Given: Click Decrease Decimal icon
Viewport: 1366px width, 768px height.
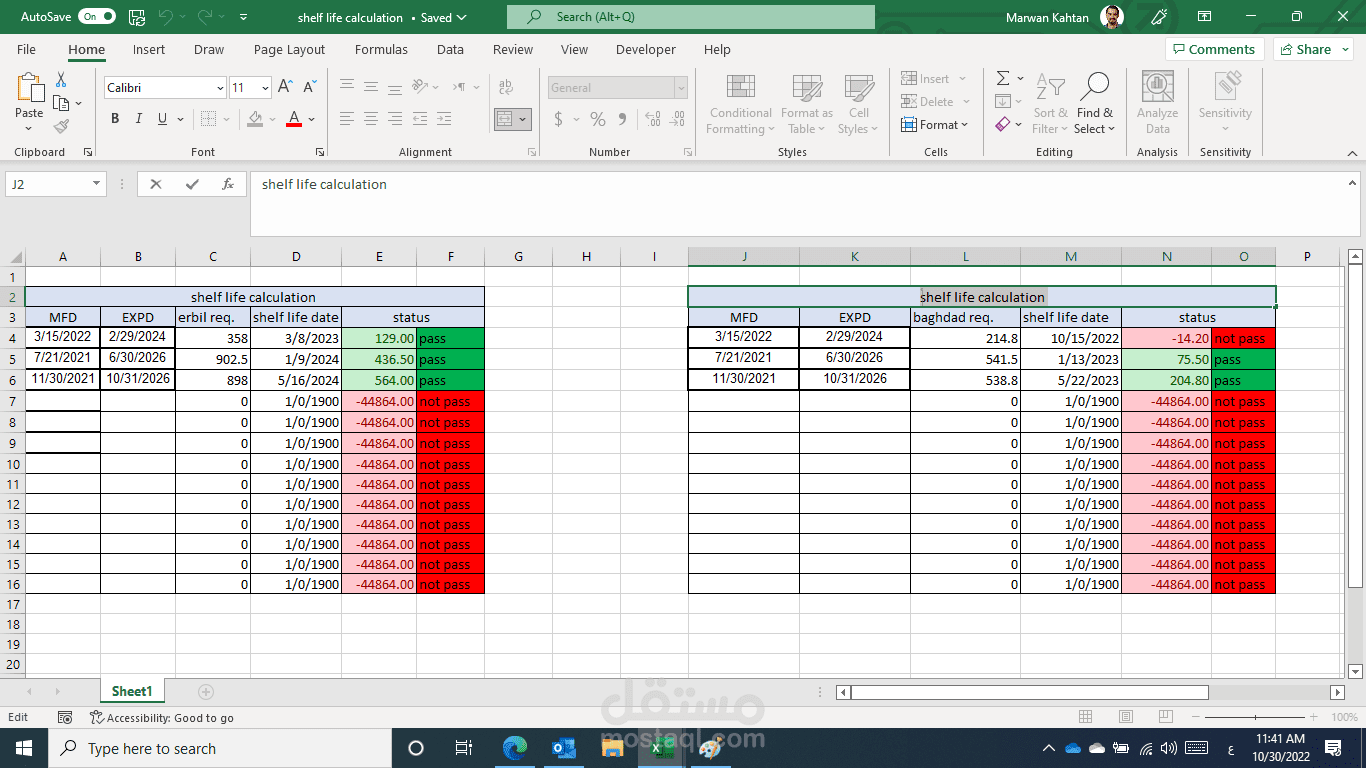Looking at the screenshot, I should (679, 119).
